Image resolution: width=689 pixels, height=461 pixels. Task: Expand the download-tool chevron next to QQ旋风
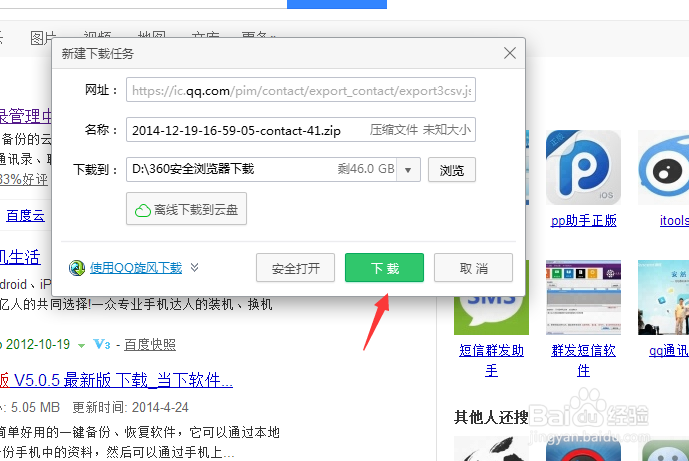coord(194,267)
